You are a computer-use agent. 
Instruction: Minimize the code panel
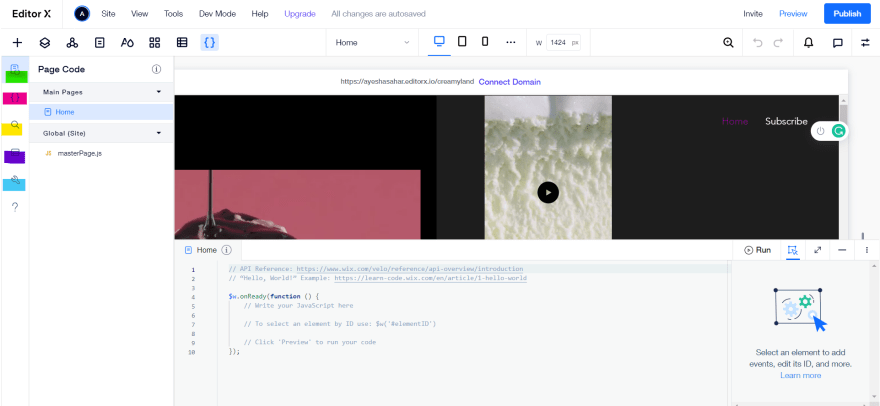point(842,250)
